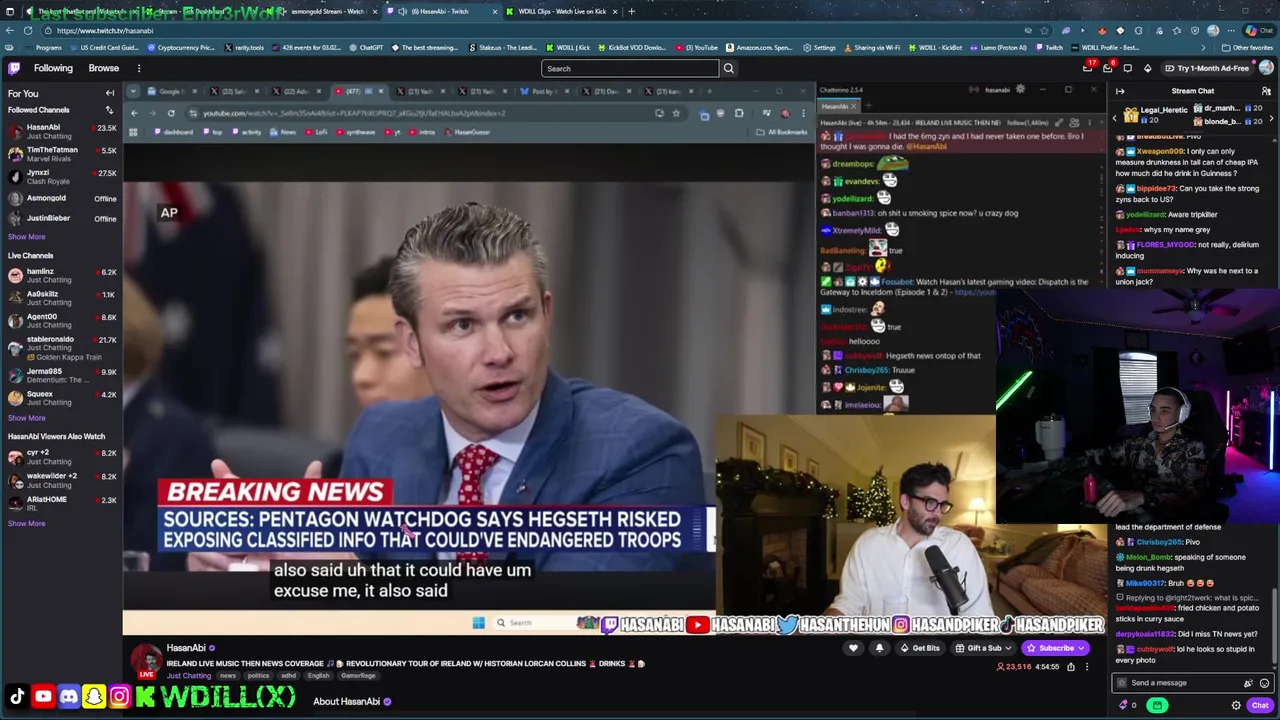Image resolution: width=1280 pixels, height=720 pixels.
Task: Go back in the browser
Action: point(10,30)
